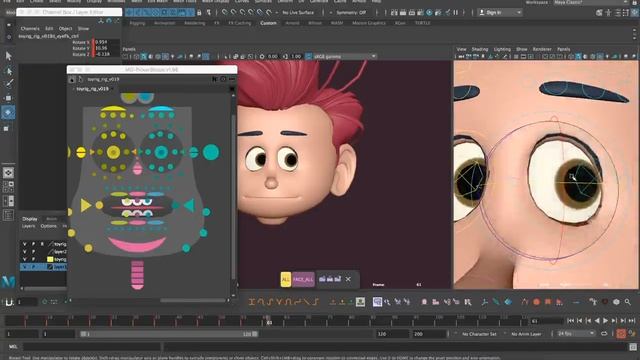Open the Object menu in the Channel Box
640x360 pixels.
(65, 29)
